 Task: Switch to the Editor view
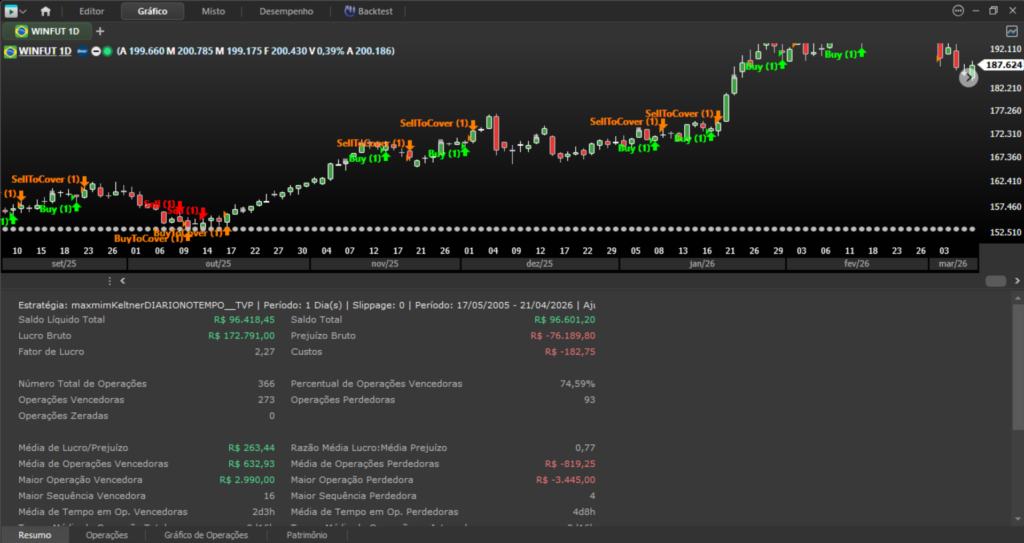pos(91,11)
